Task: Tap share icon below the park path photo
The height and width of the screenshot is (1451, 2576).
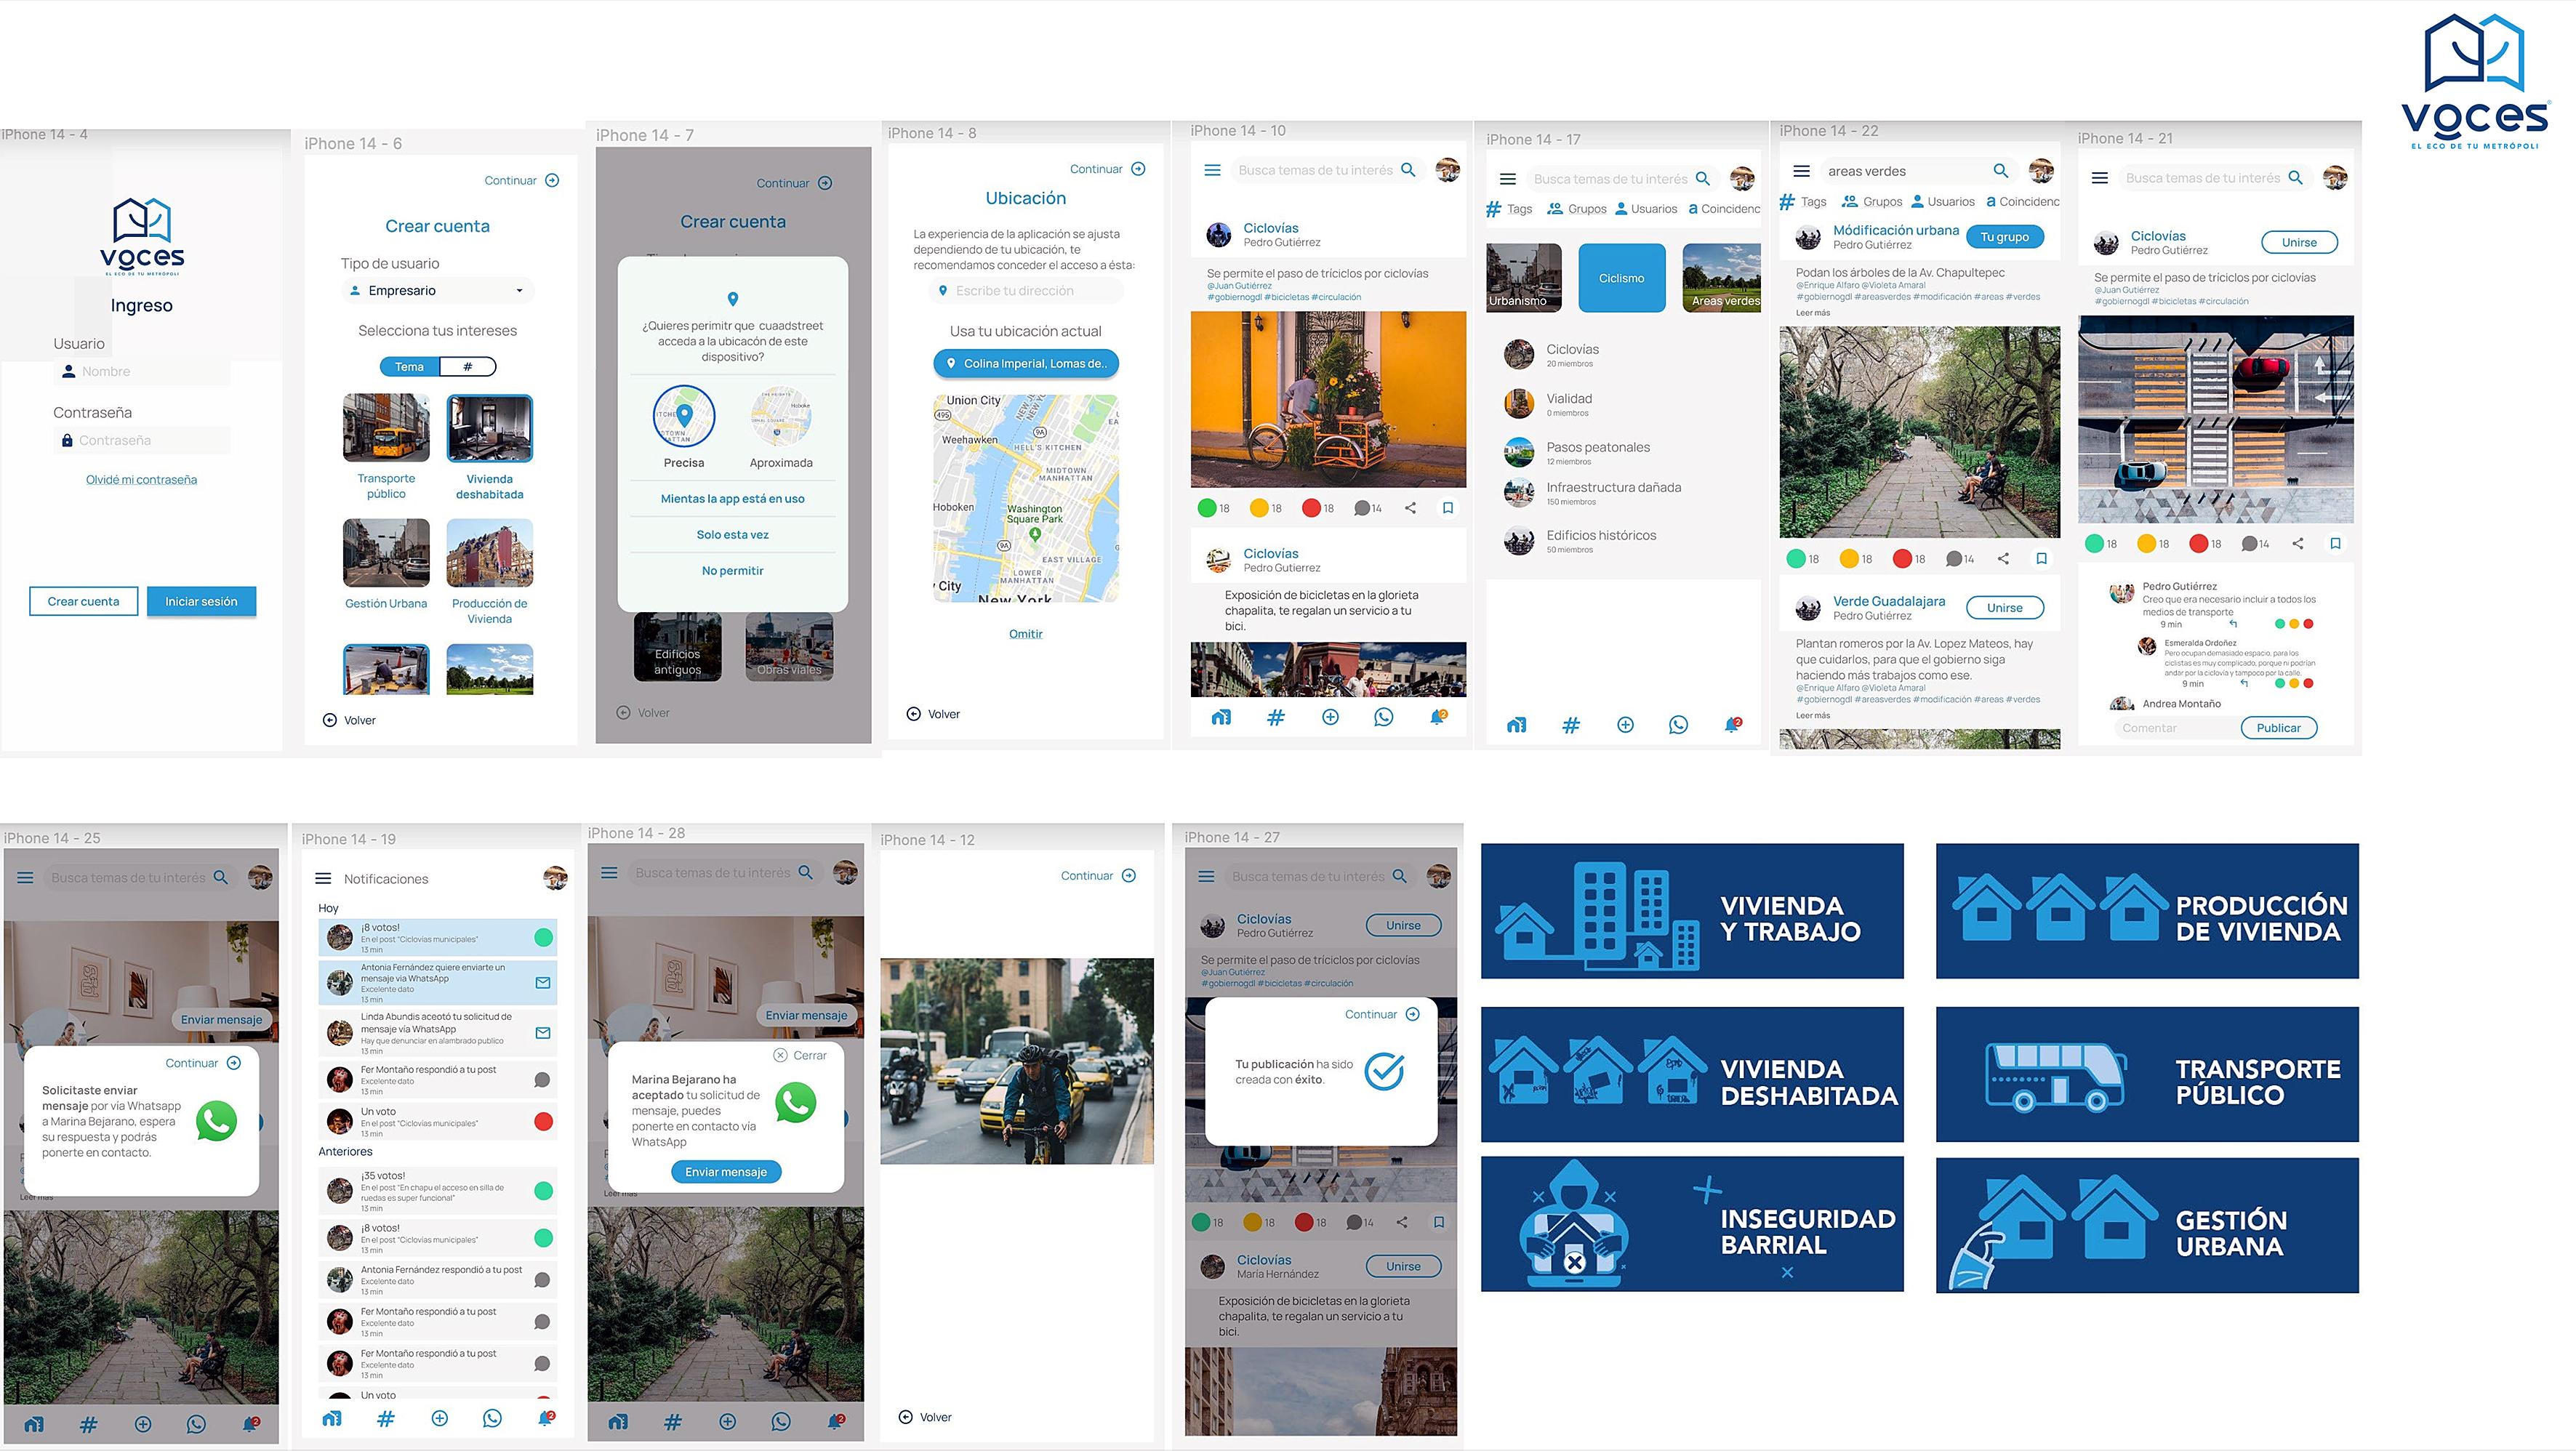Action: (x=2003, y=559)
